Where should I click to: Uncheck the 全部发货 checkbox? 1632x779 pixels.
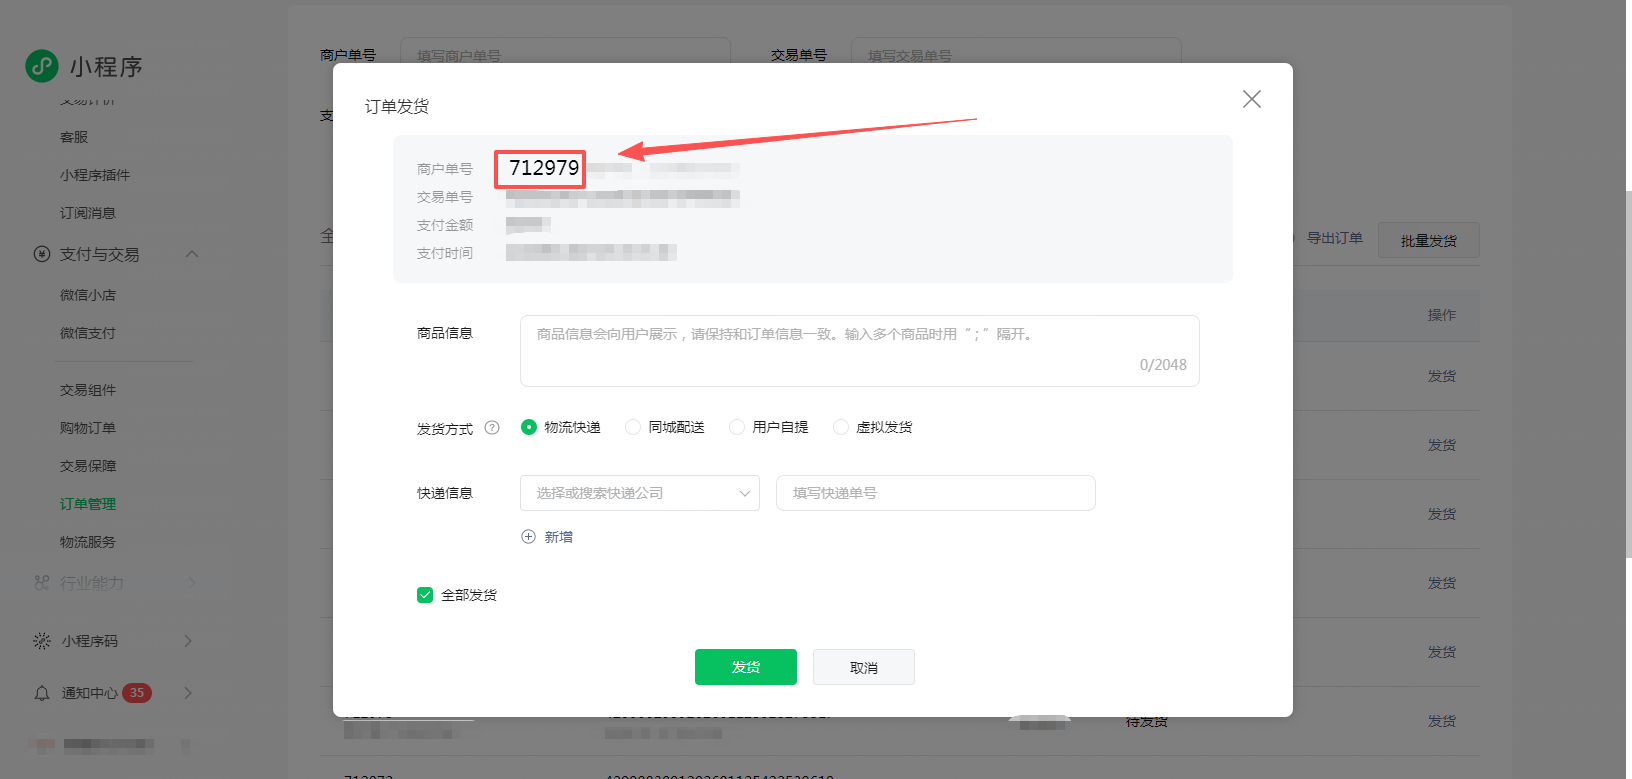click(425, 595)
